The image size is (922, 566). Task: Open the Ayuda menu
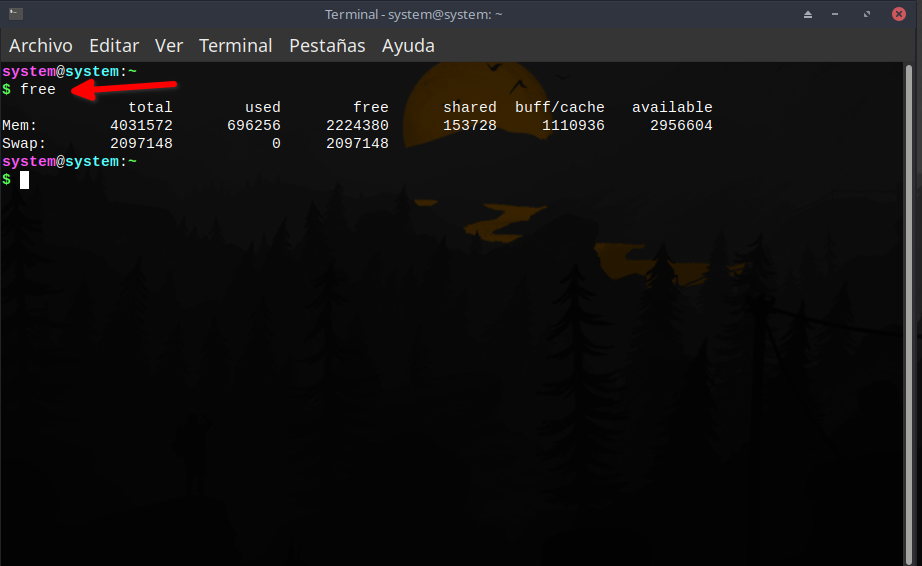408,46
